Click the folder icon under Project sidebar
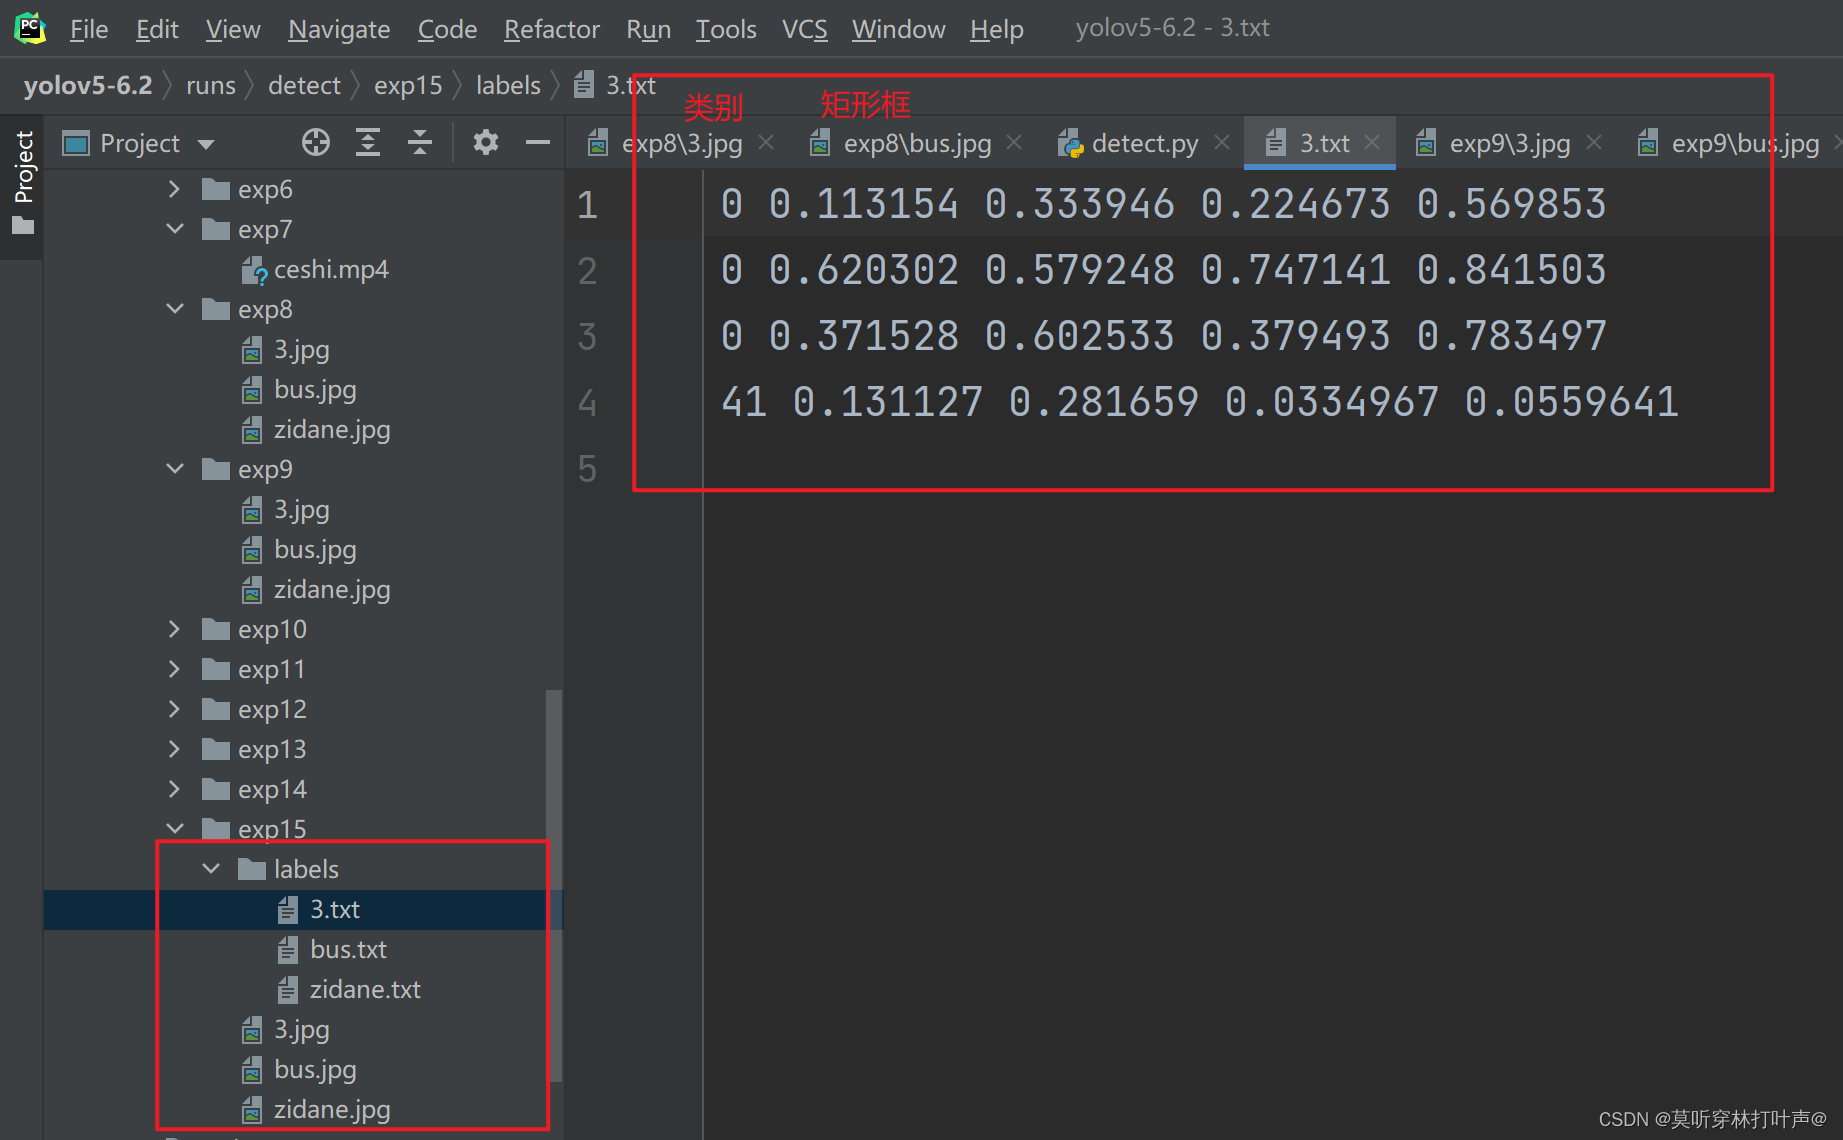Image resolution: width=1843 pixels, height=1140 pixels. coord(23,226)
